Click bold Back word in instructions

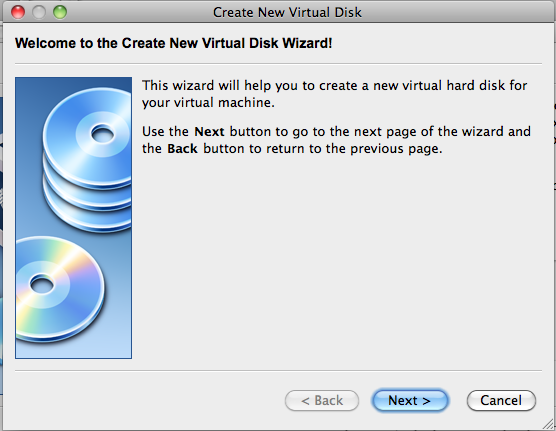[x=182, y=149]
